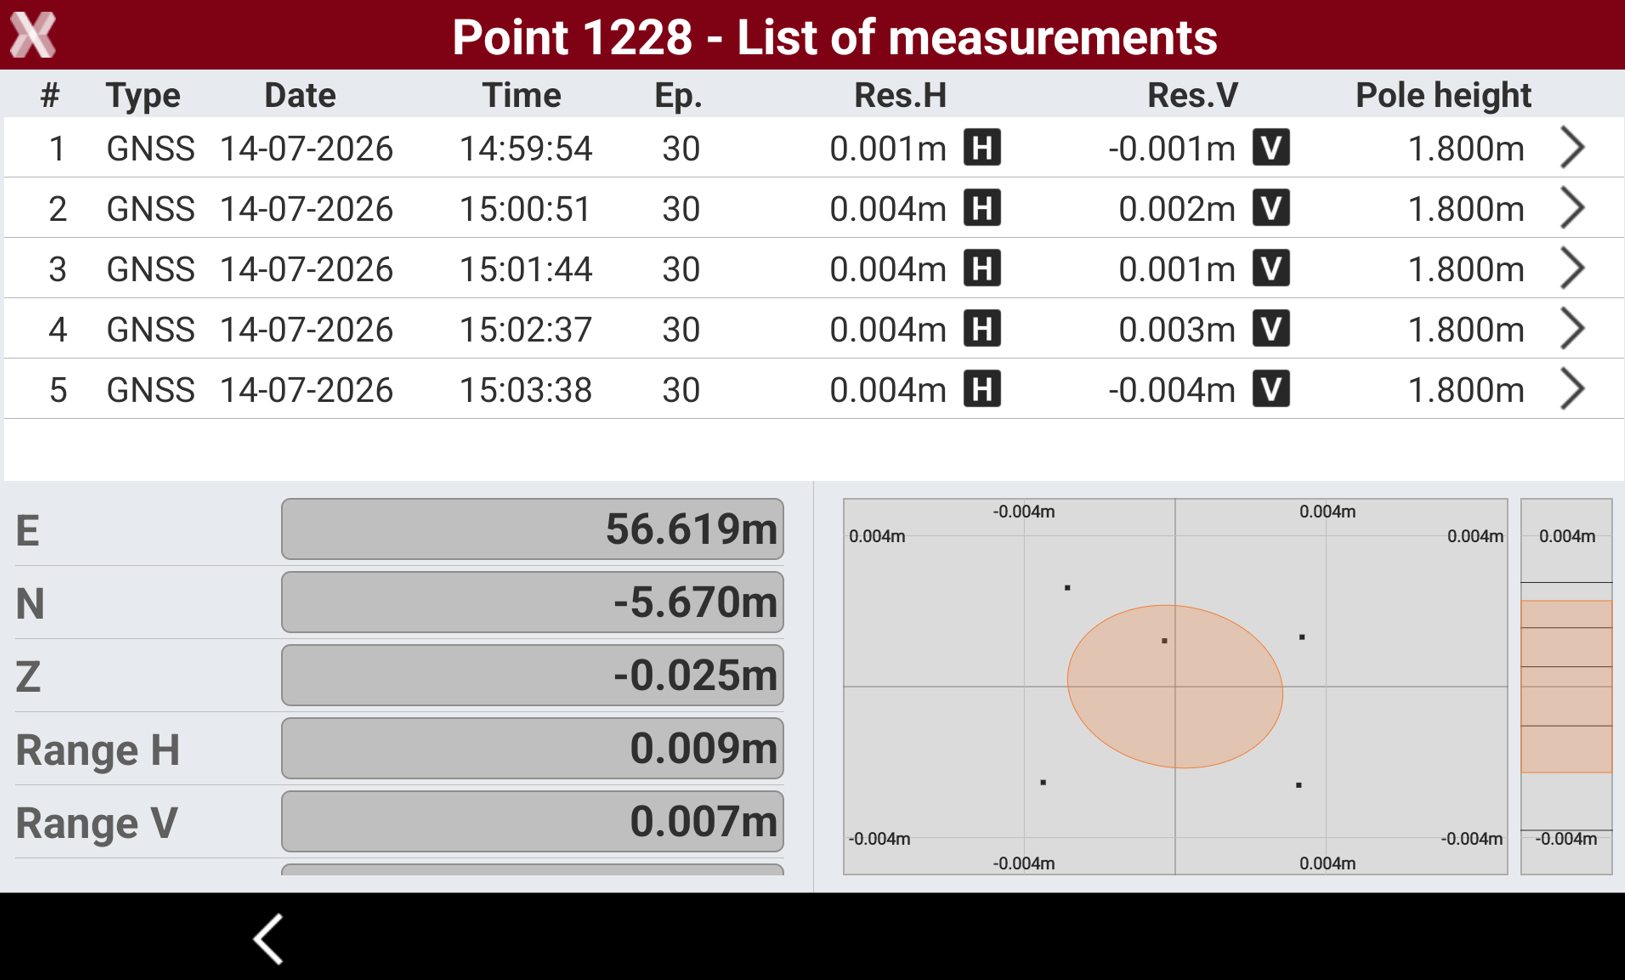Viewport: 1625px width, 980px height.
Task: Toggle H icon for measurement 3
Action: (x=982, y=269)
